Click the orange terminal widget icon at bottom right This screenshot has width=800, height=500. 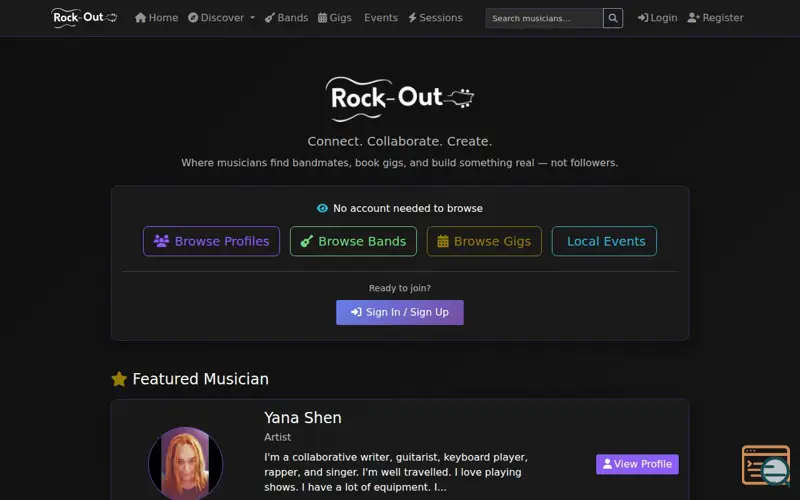coord(765,465)
